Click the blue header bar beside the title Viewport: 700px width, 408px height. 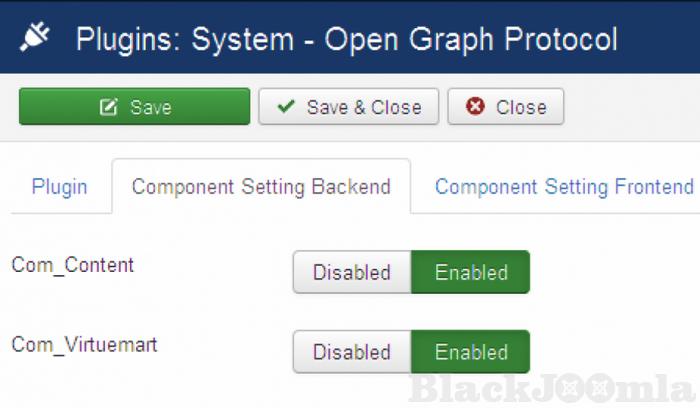point(660,40)
